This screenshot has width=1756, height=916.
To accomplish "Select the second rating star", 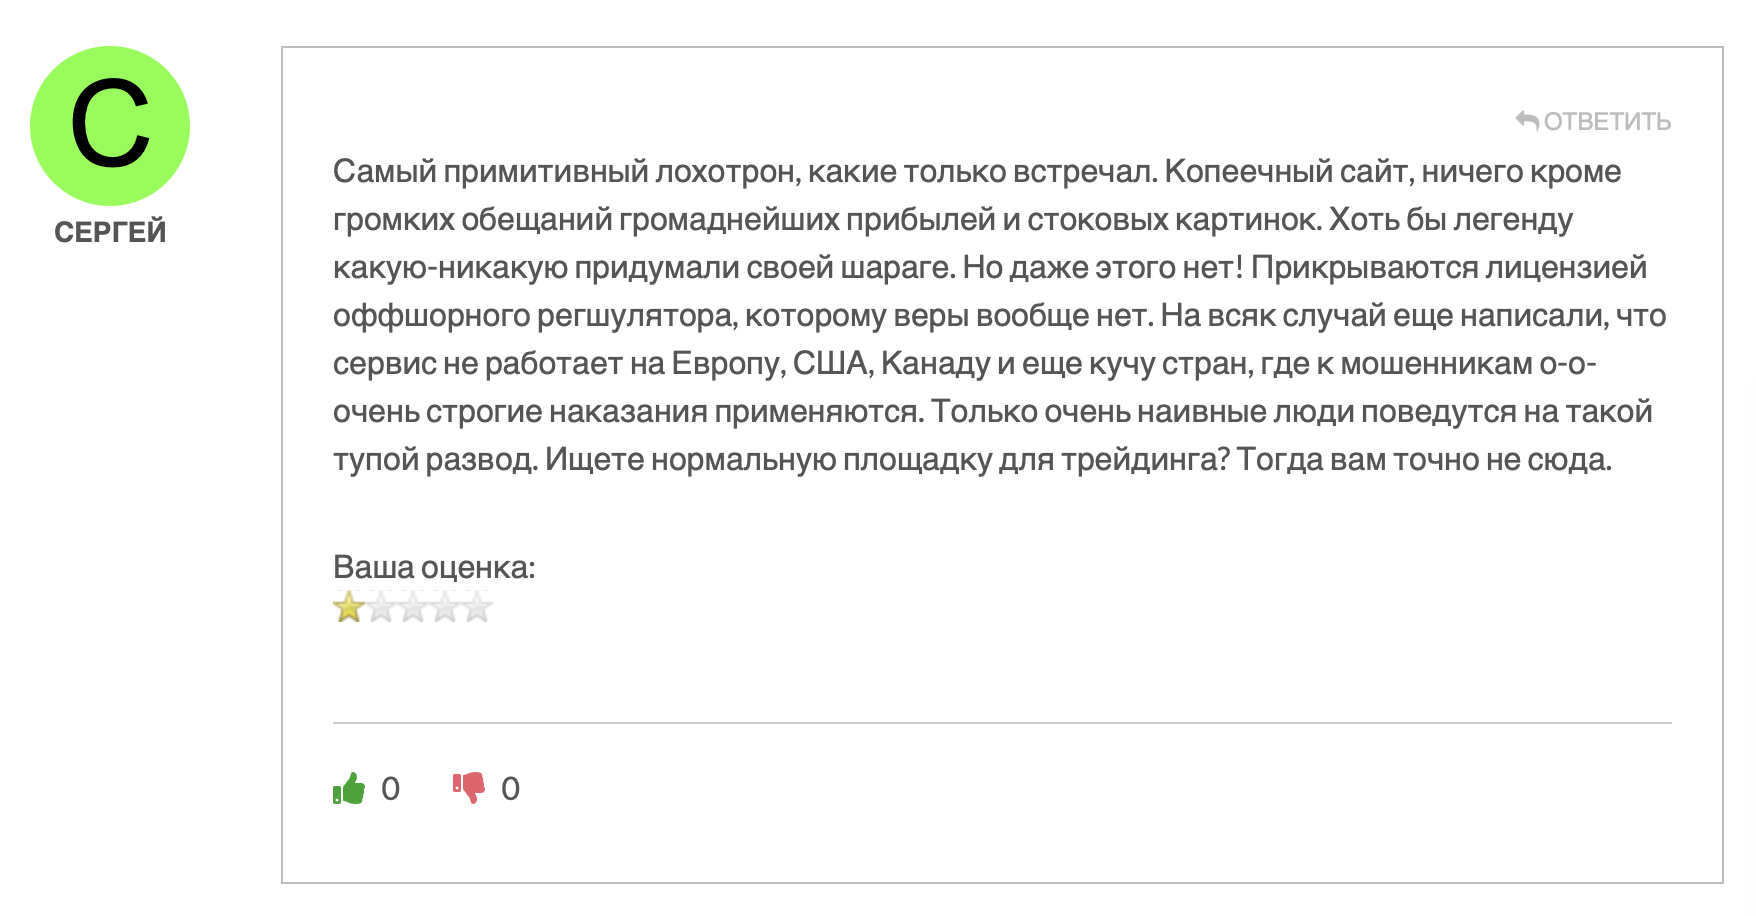I will coord(381,607).
